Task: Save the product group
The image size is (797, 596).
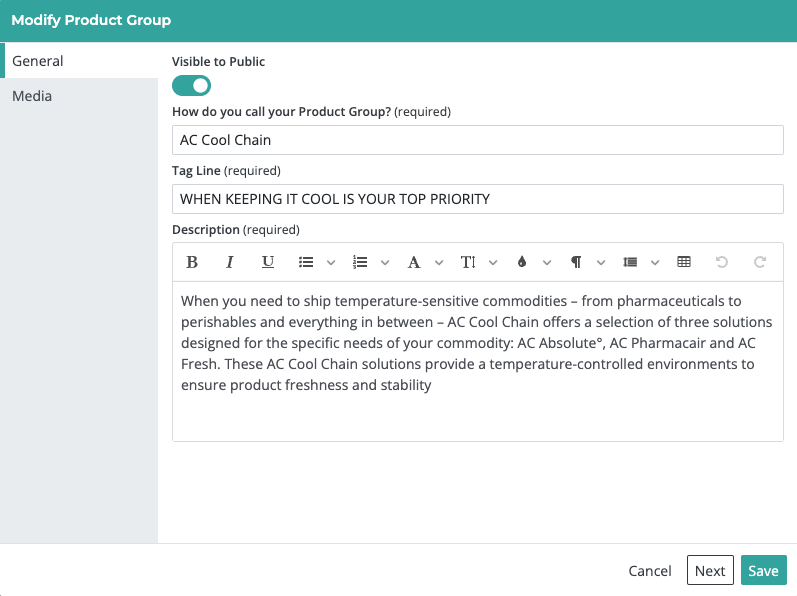Action: click(763, 570)
